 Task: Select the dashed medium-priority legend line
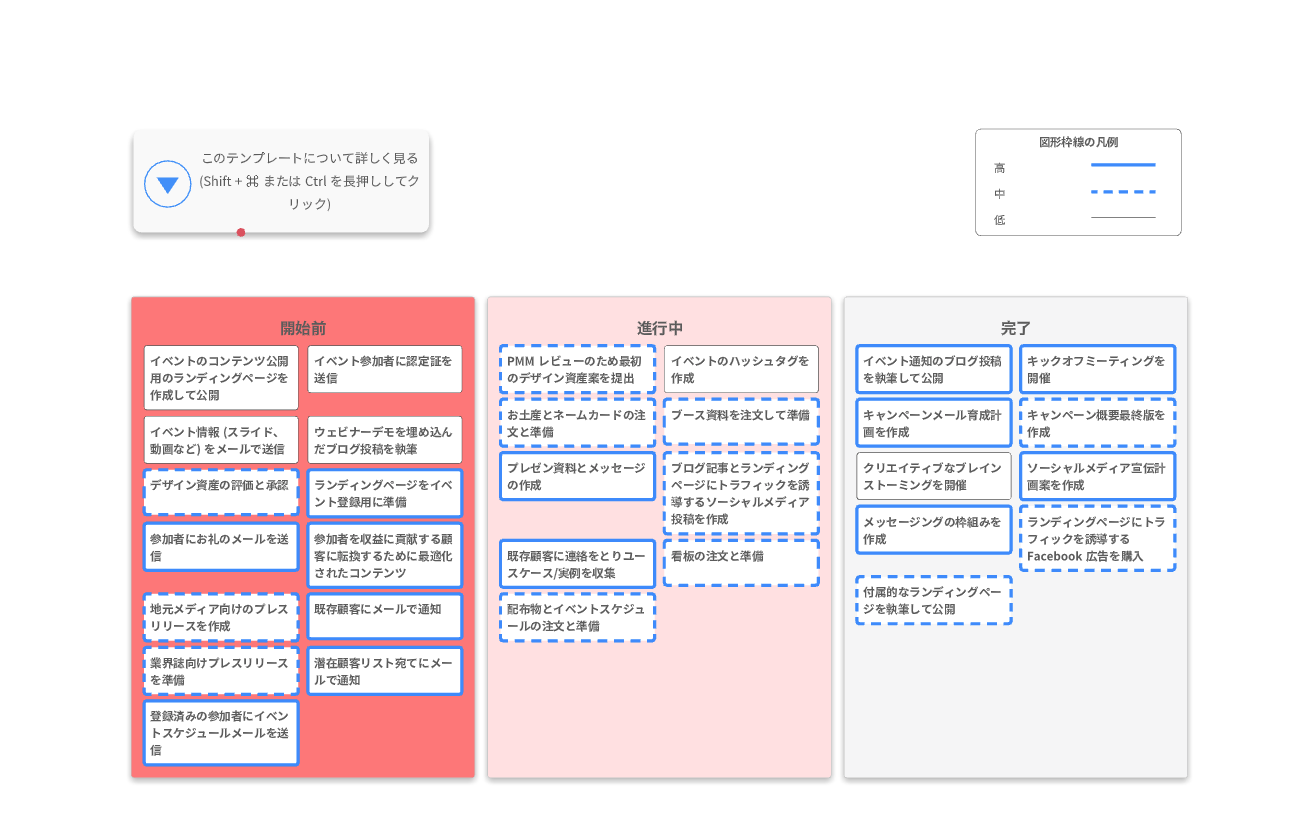[1122, 192]
